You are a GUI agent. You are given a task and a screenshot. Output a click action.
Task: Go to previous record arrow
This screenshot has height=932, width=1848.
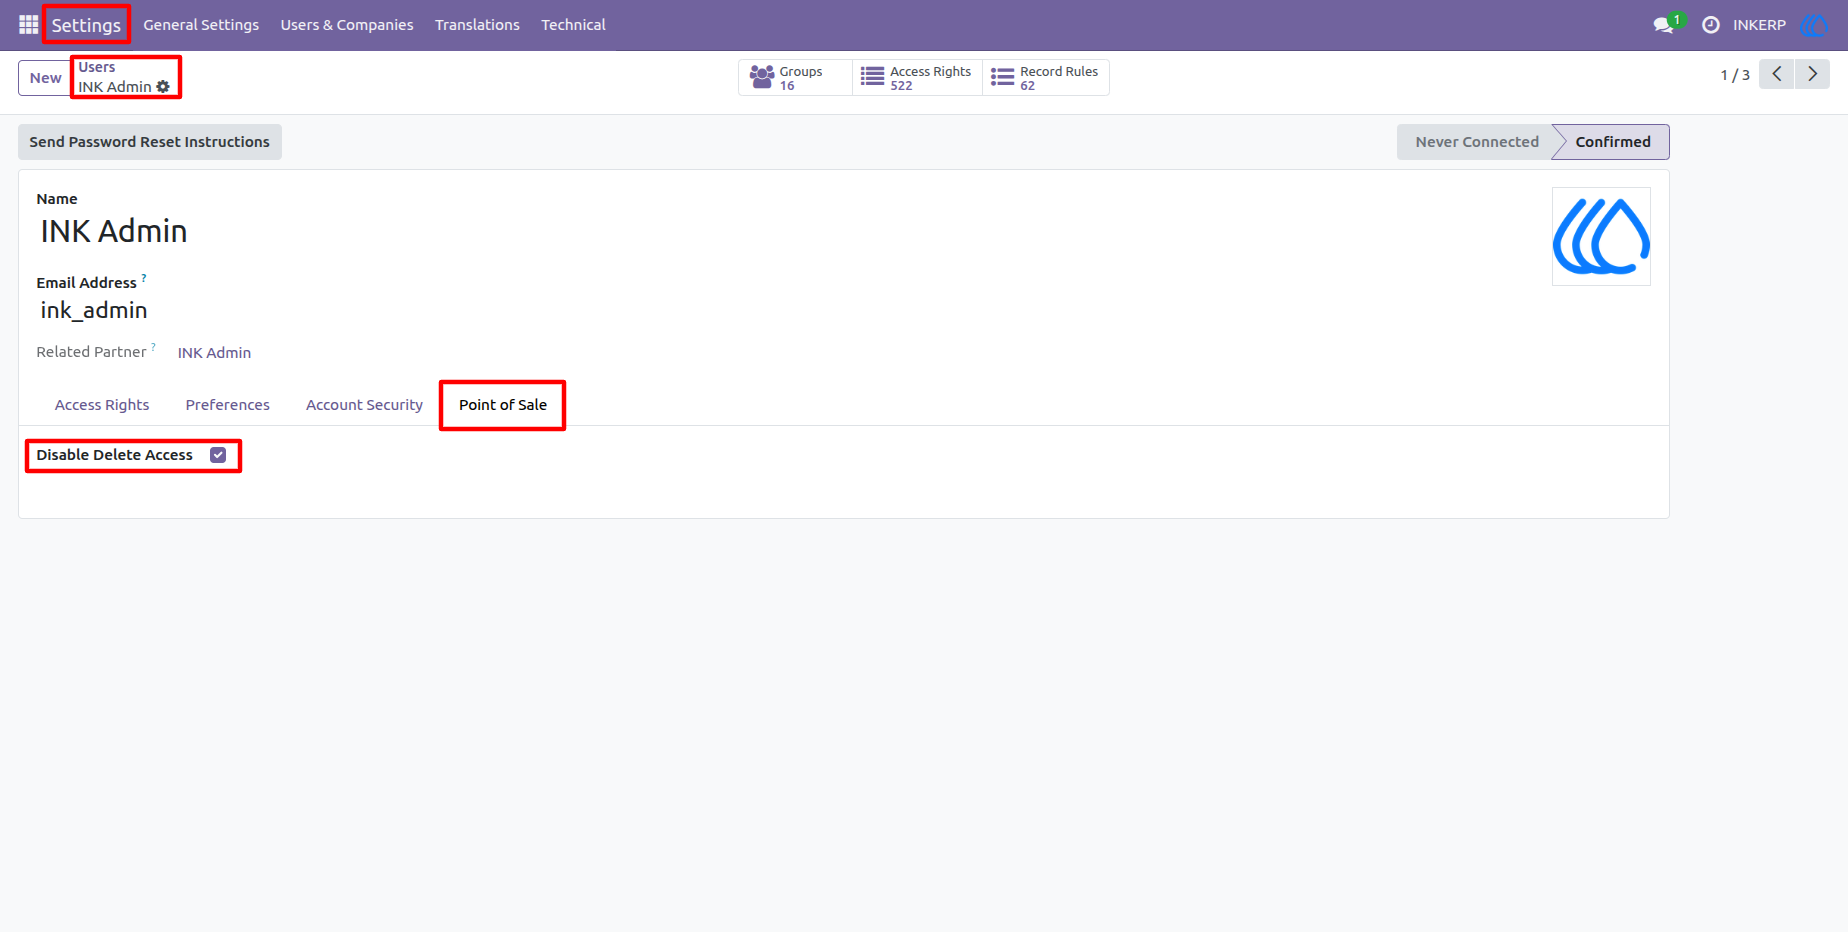click(x=1777, y=74)
